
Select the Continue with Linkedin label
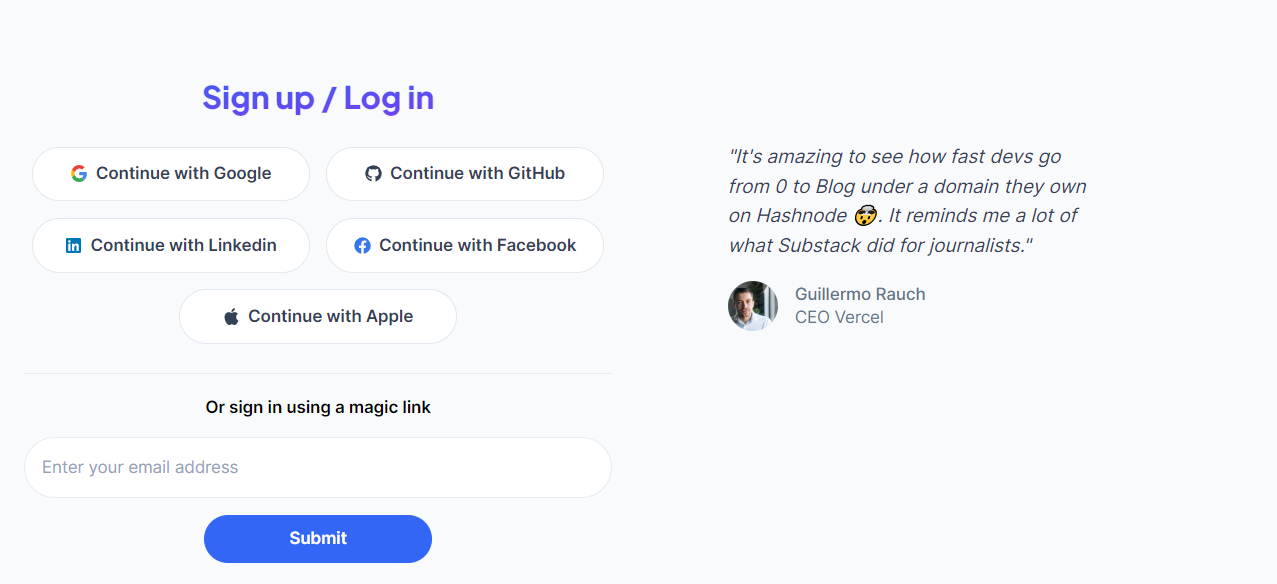point(183,245)
